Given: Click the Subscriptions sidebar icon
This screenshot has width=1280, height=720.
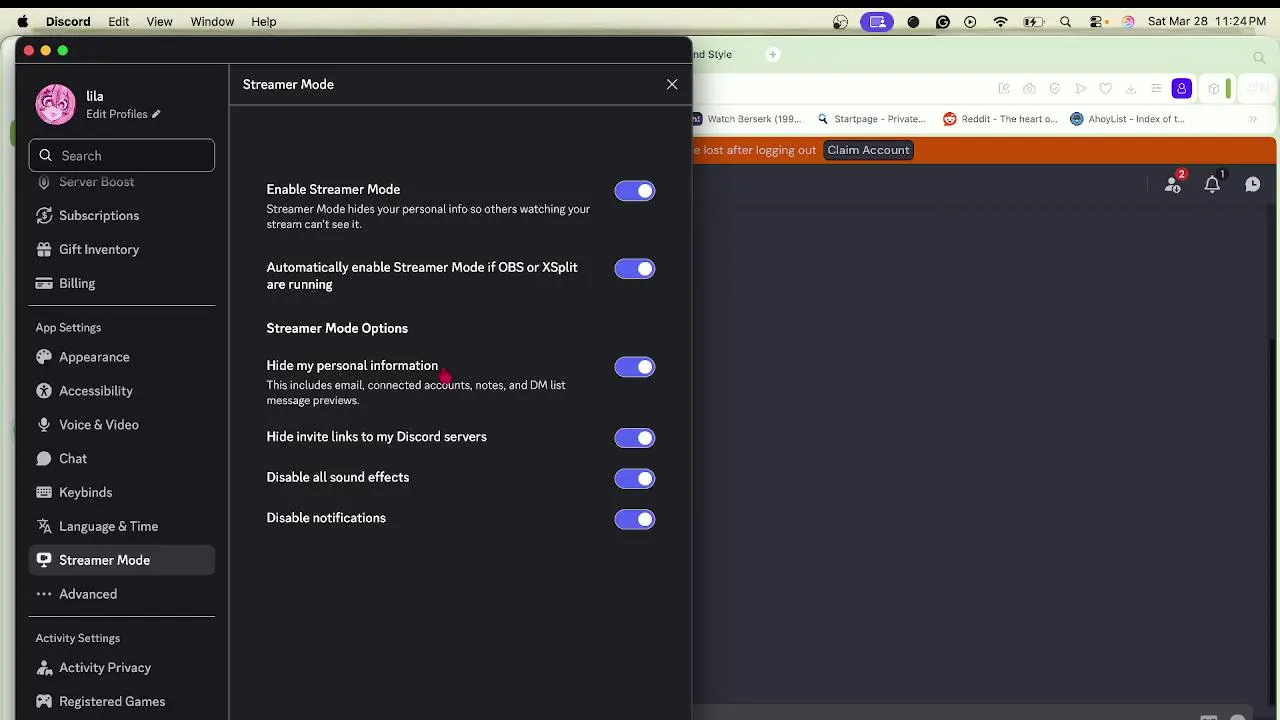Looking at the screenshot, I should coord(44,216).
